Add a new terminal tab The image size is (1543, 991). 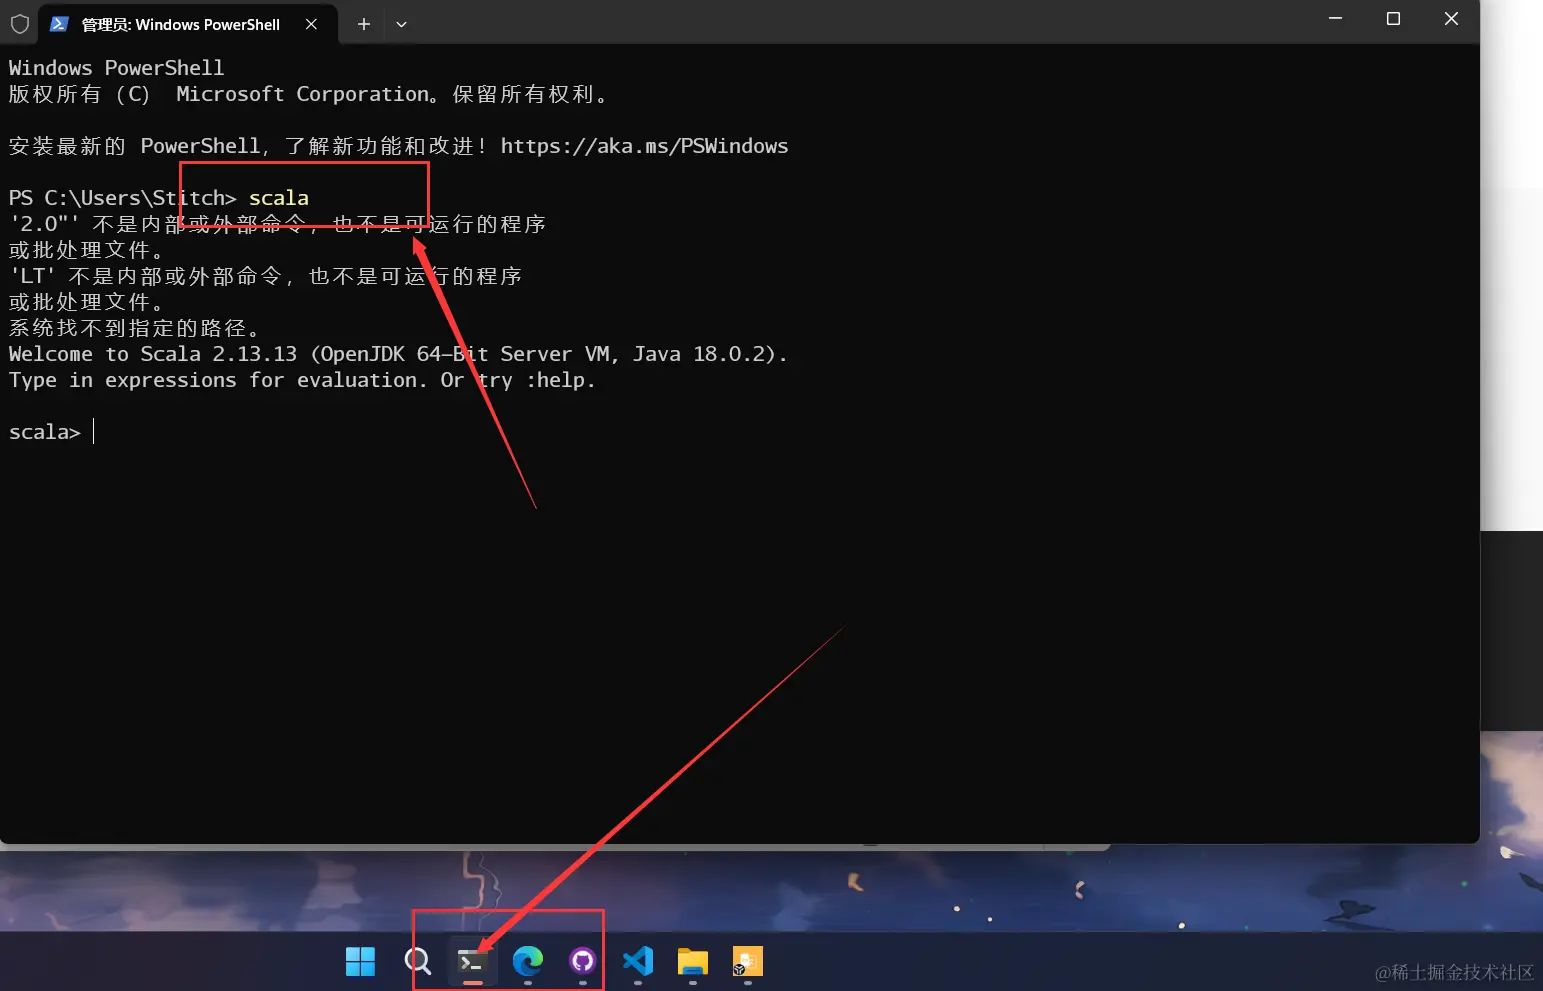pos(364,24)
